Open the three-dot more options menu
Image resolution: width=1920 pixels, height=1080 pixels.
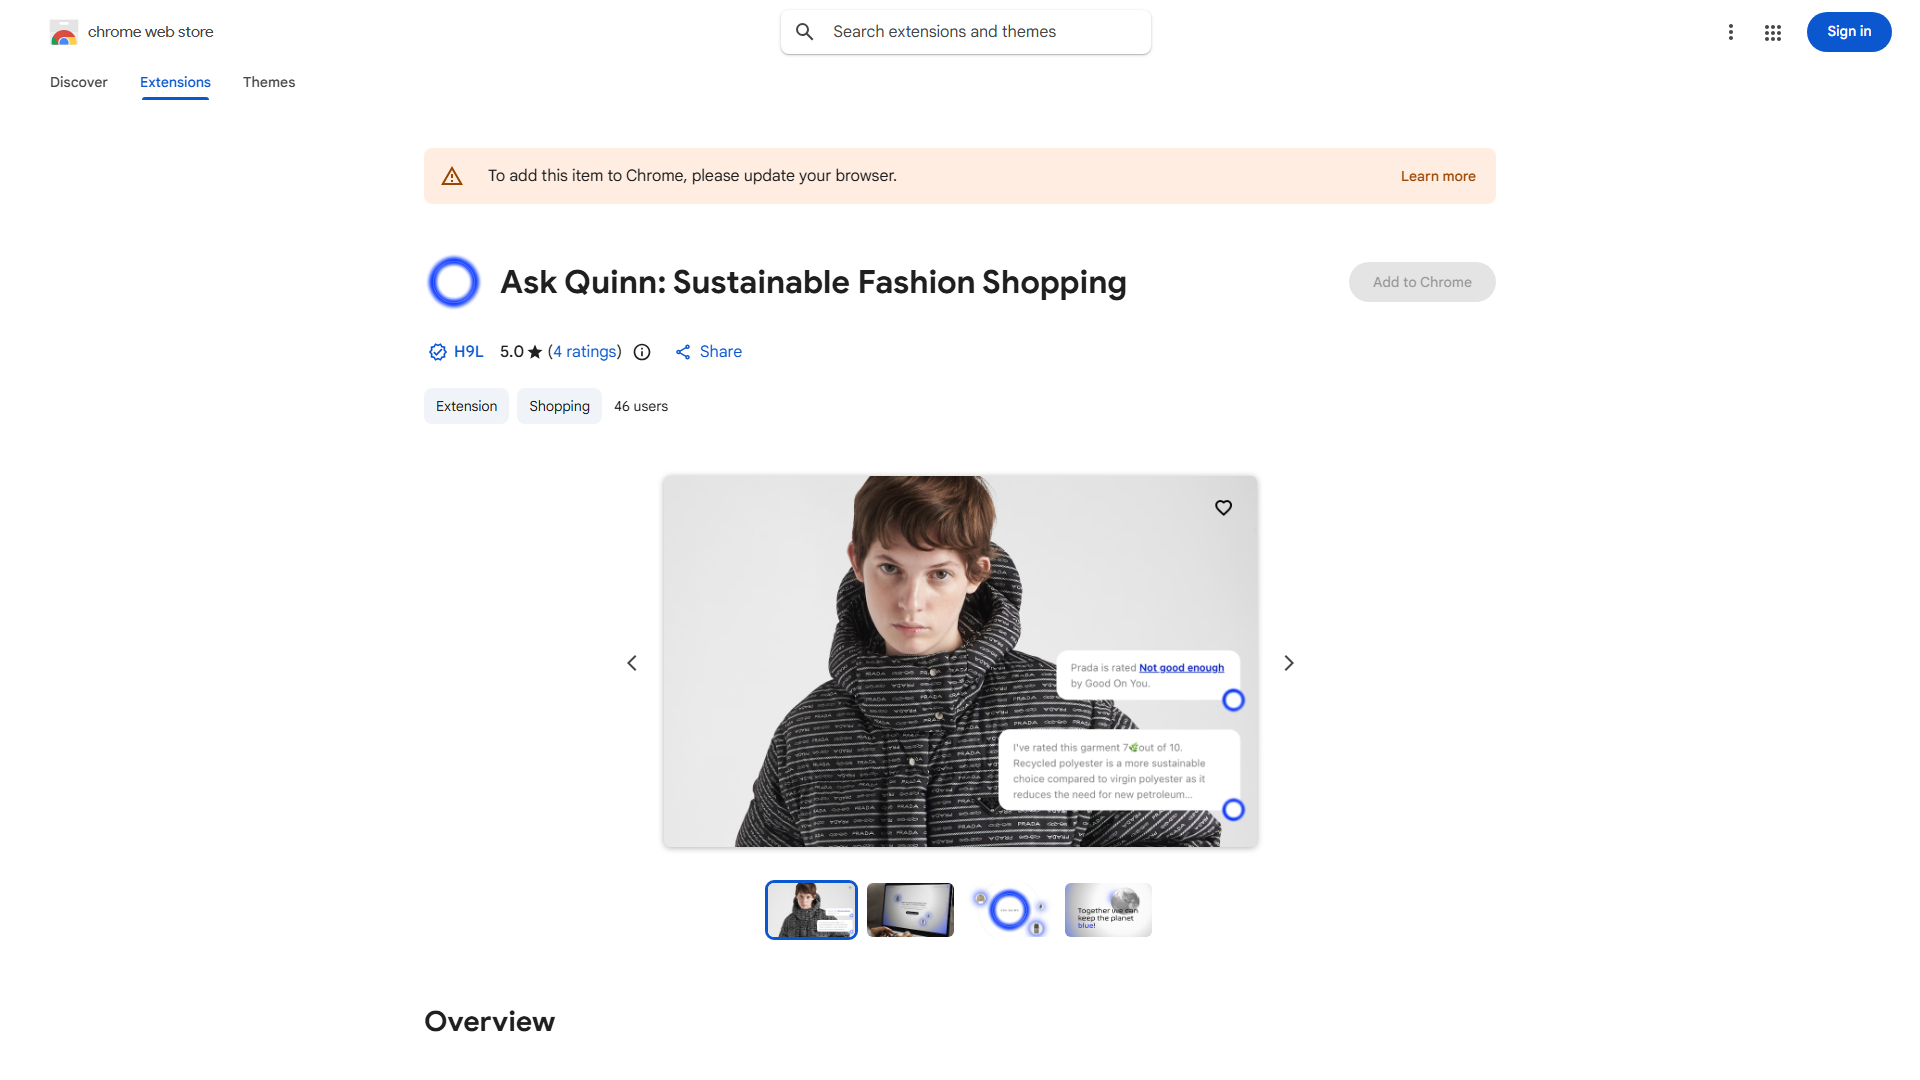point(1730,32)
